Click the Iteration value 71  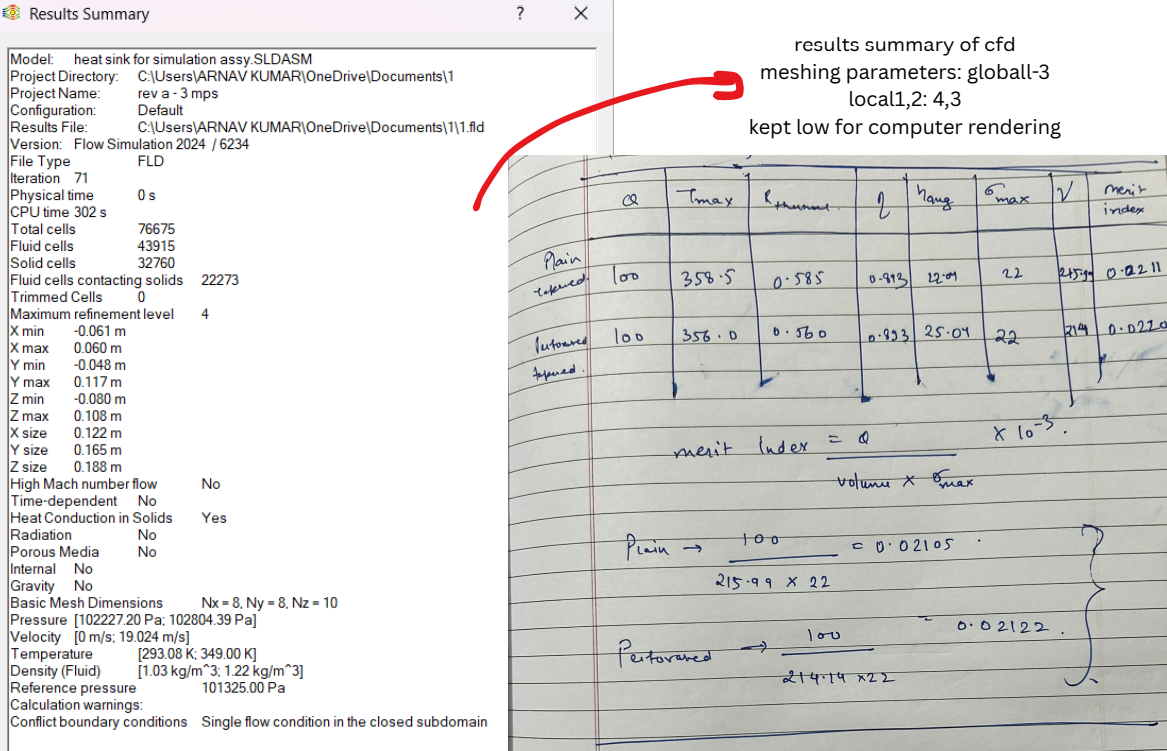[81, 179]
